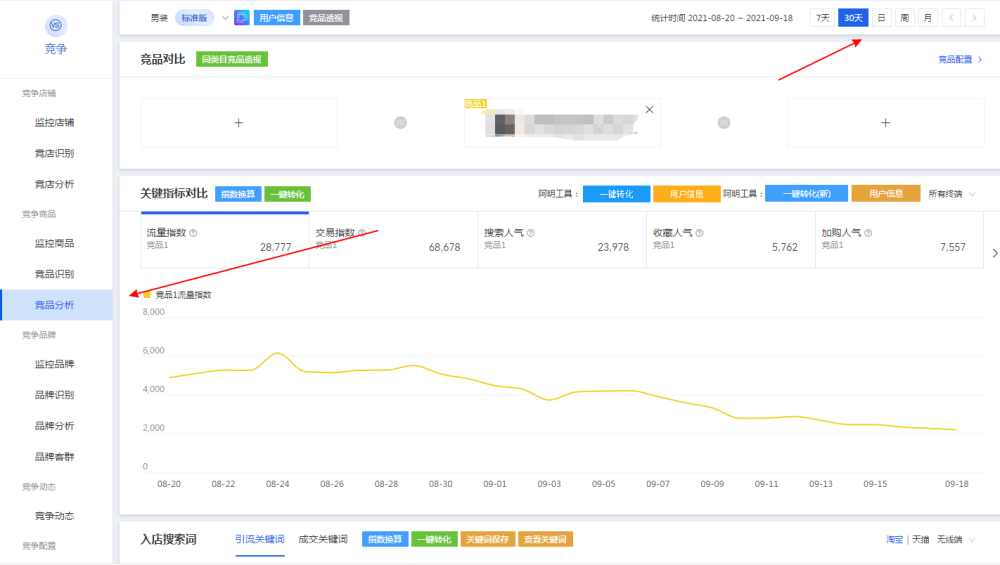Click 指数换算 beside 关键指标对比
The height and width of the screenshot is (565, 1000).
(238, 194)
